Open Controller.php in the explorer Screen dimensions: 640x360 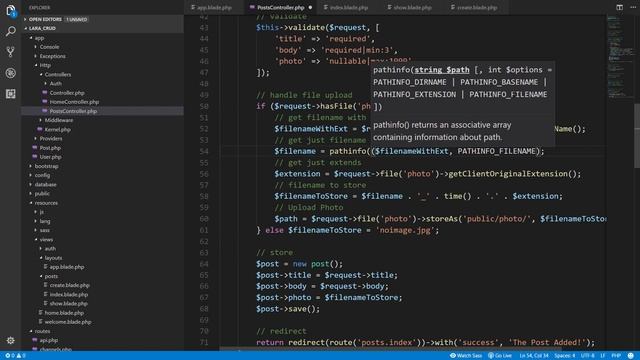coord(67,93)
